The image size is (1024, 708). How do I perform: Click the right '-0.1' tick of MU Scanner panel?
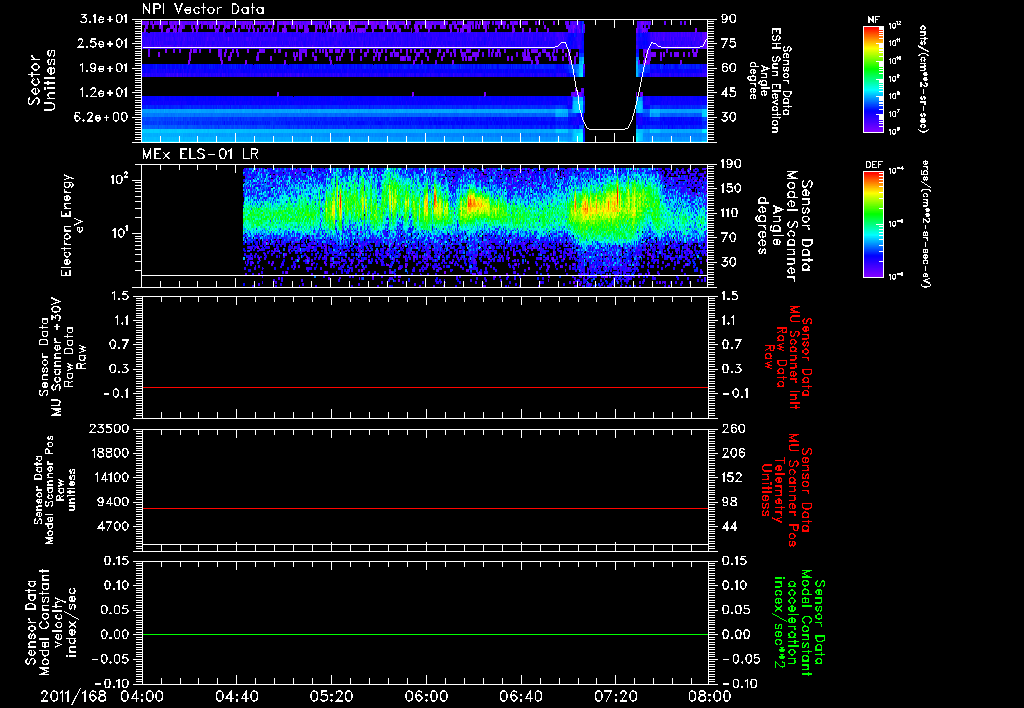click(735, 393)
